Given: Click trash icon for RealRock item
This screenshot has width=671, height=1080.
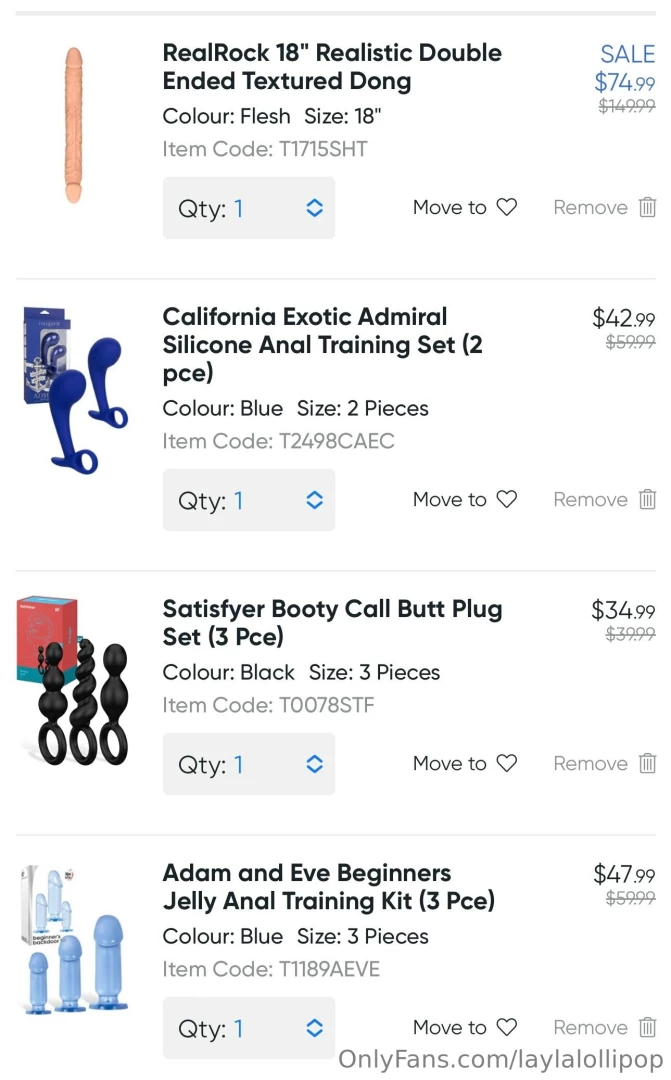Looking at the screenshot, I should (647, 208).
